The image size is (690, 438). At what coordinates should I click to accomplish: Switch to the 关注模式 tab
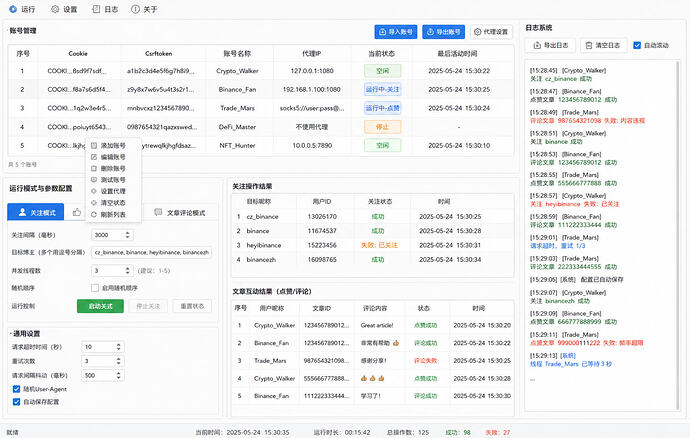[36, 213]
